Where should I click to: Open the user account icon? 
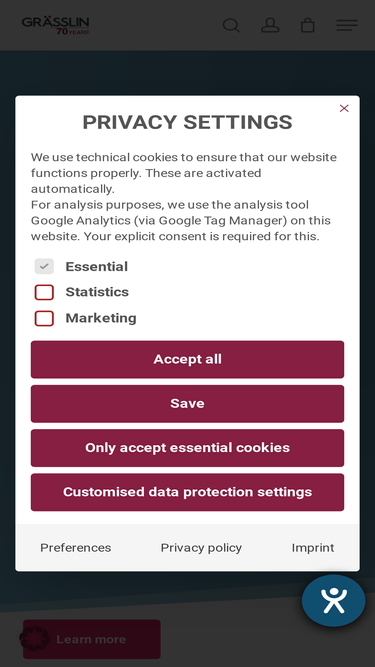coord(270,26)
